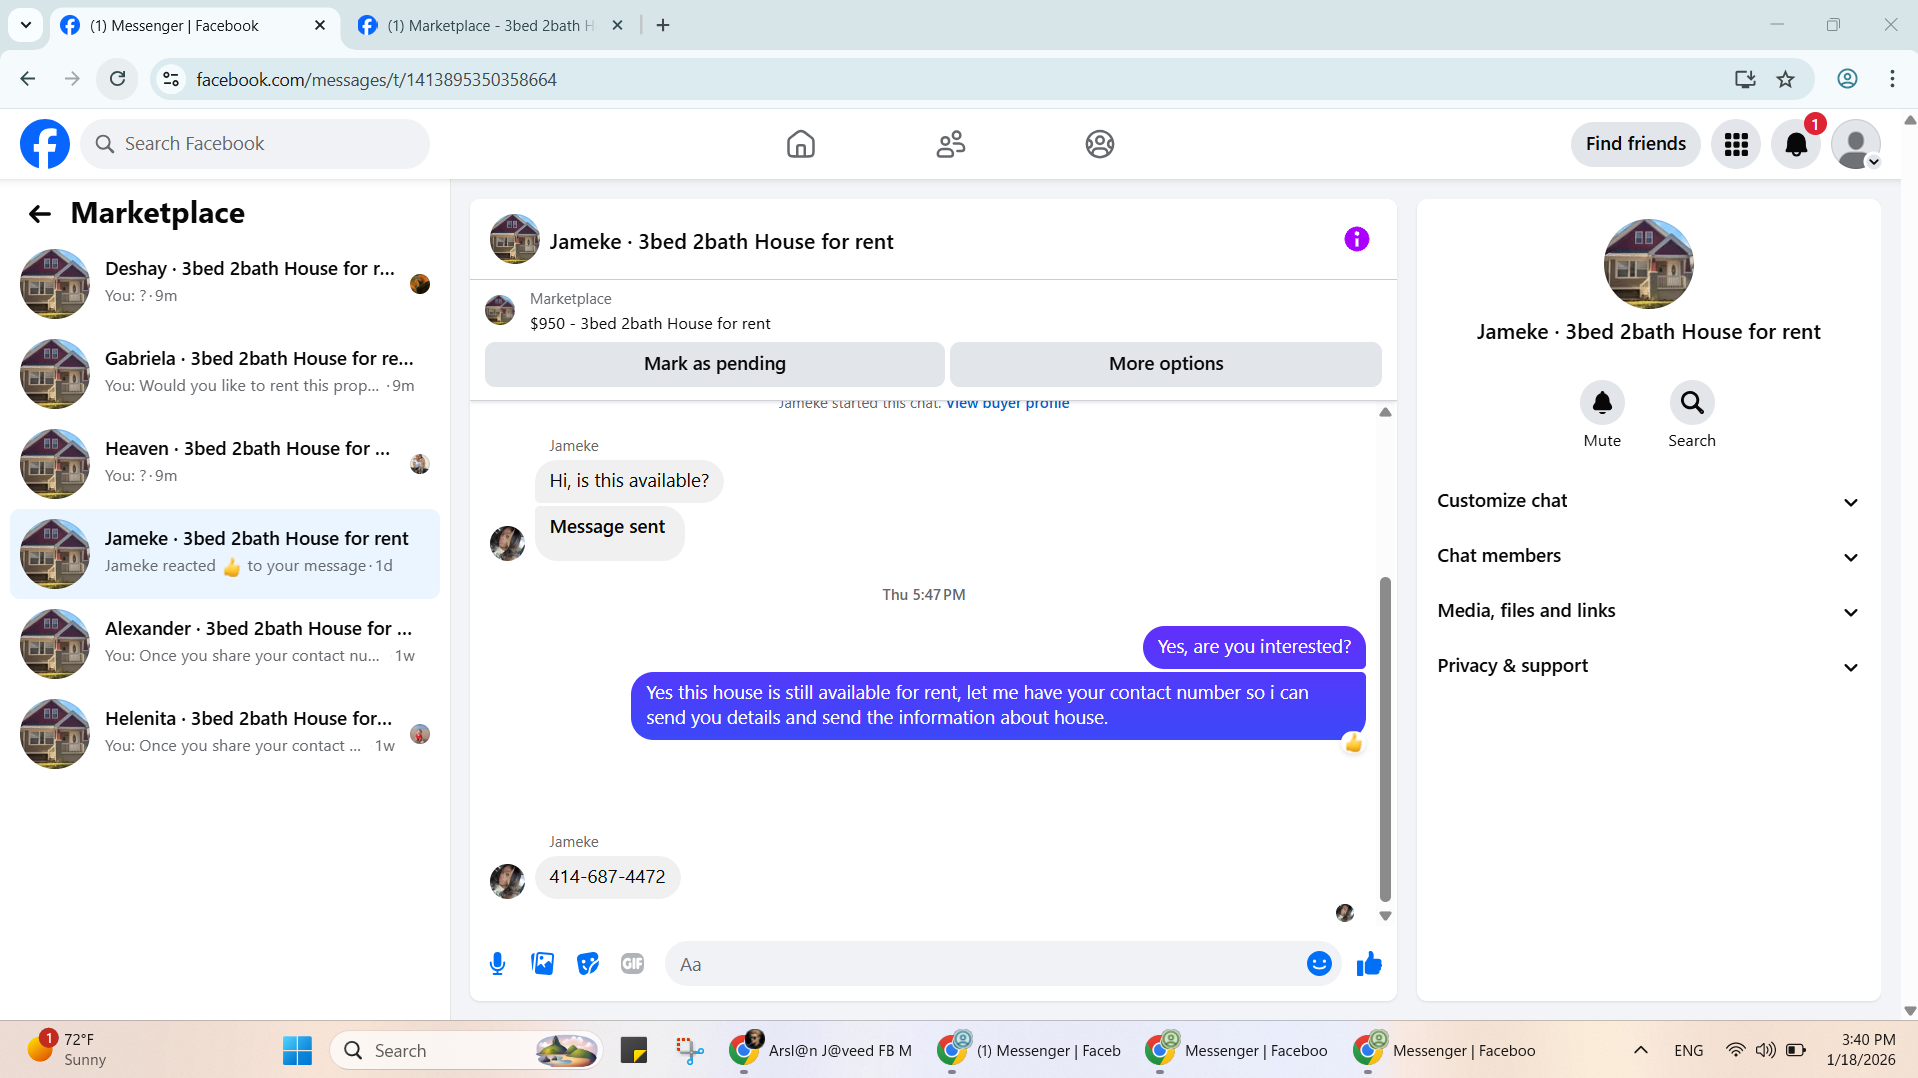Reload the browser page
1918x1078 pixels.
point(117,79)
